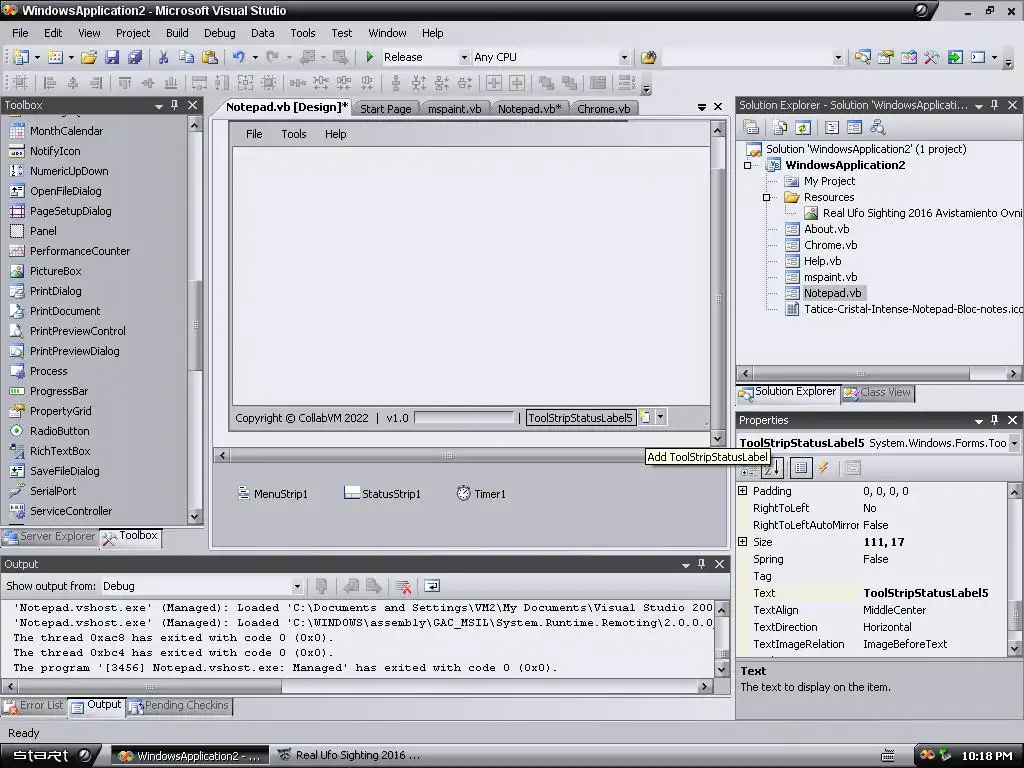This screenshot has width=1024, height=768.
Task: Sort properties alphabetically in the Properties panel
Action: click(x=773, y=468)
